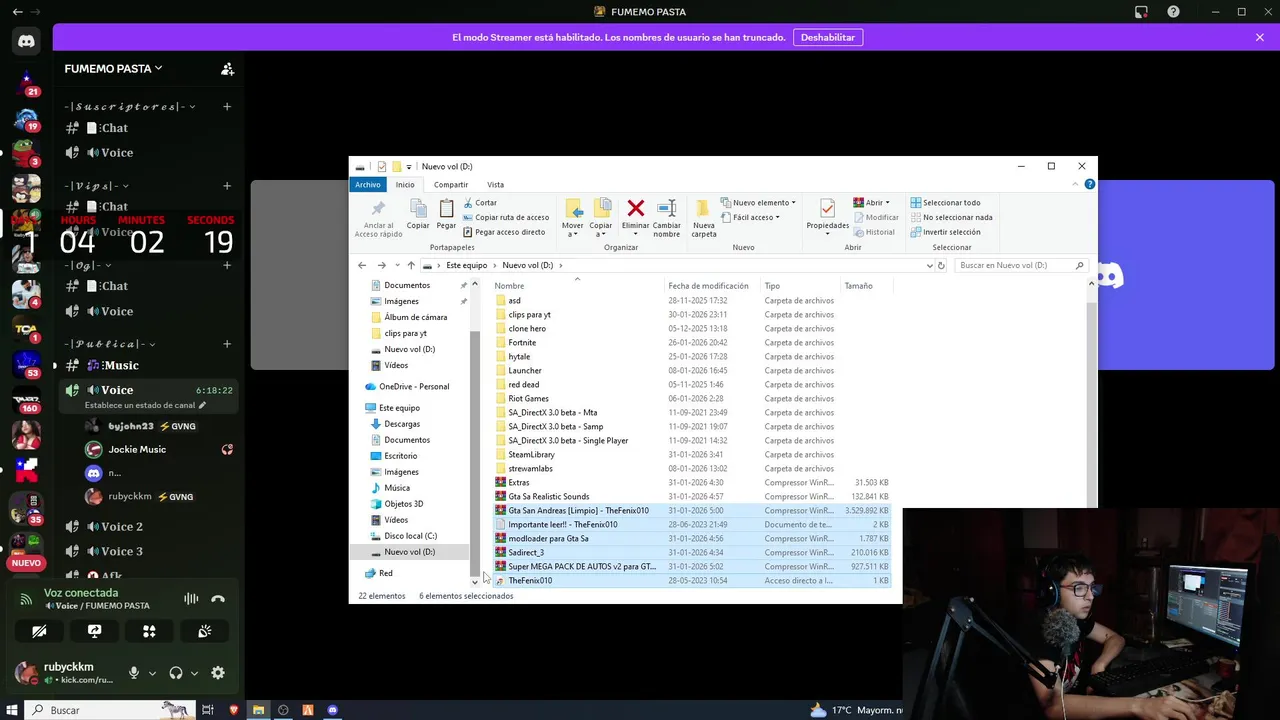Screen dimensions: 1280x720
Task: Open the Fácil acceso dropdown
Action: click(749, 217)
